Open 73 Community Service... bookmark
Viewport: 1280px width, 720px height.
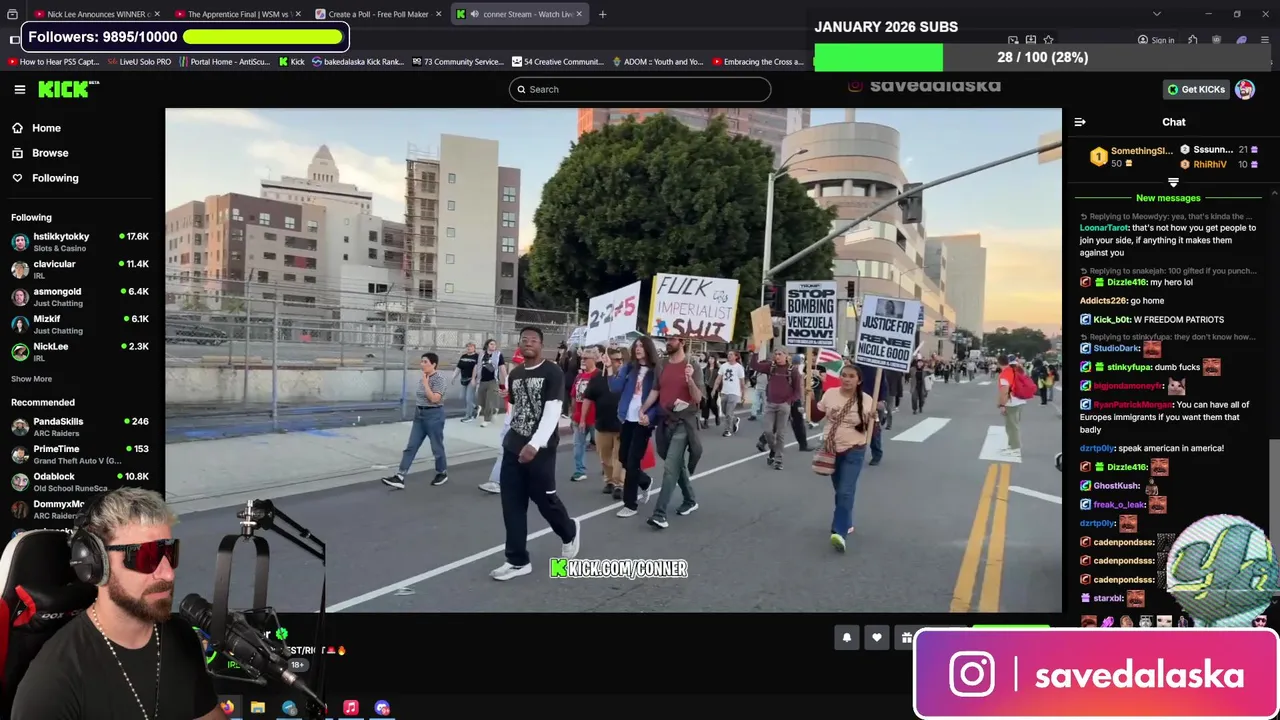[x=457, y=62]
